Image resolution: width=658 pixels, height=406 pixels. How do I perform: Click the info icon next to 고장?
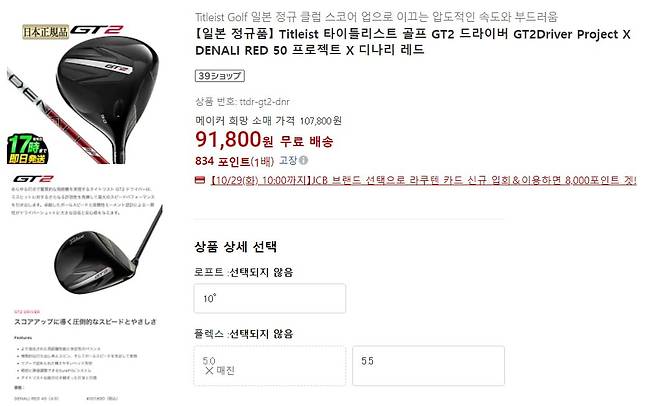tap(304, 160)
